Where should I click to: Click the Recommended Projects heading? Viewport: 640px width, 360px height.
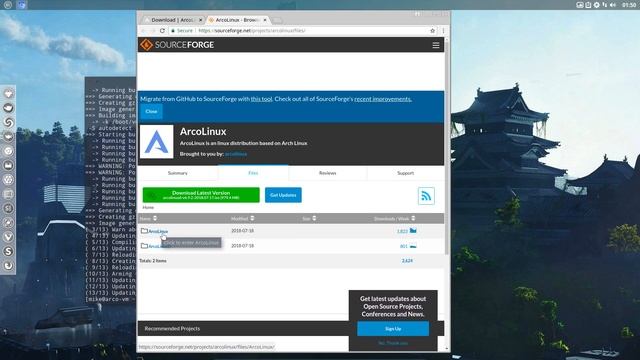[x=172, y=329]
